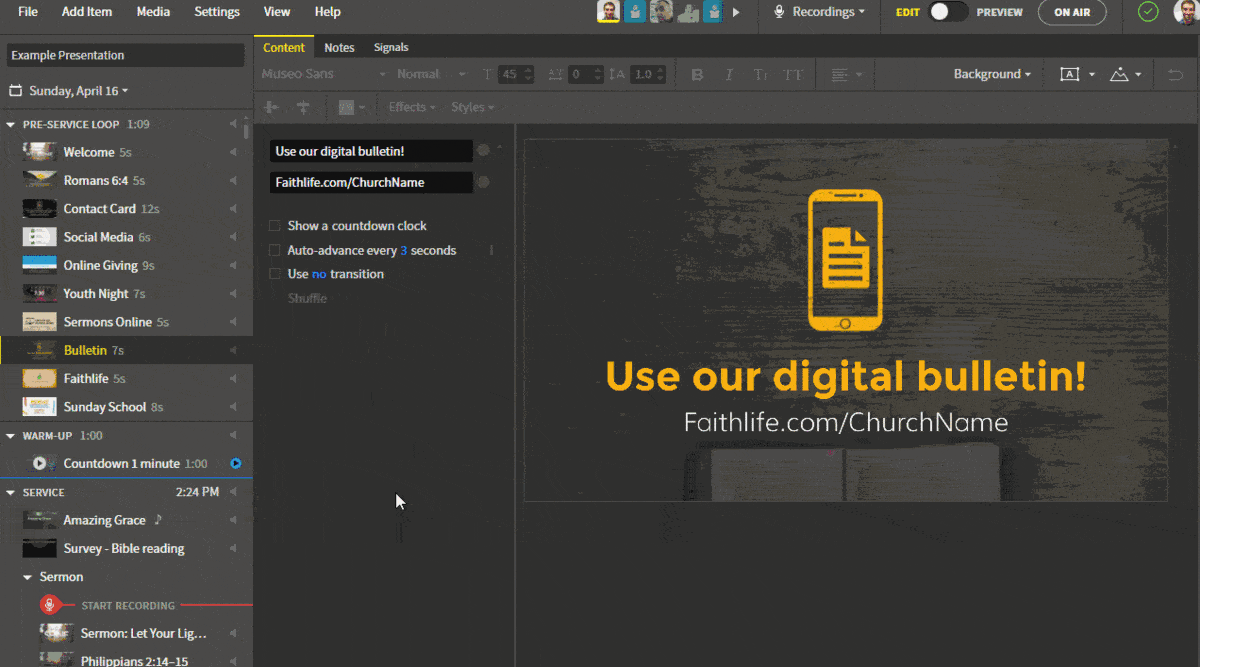Click the text box icon in the toolbar
This screenshot has height=669, width=1253.
coord(1070,75)
